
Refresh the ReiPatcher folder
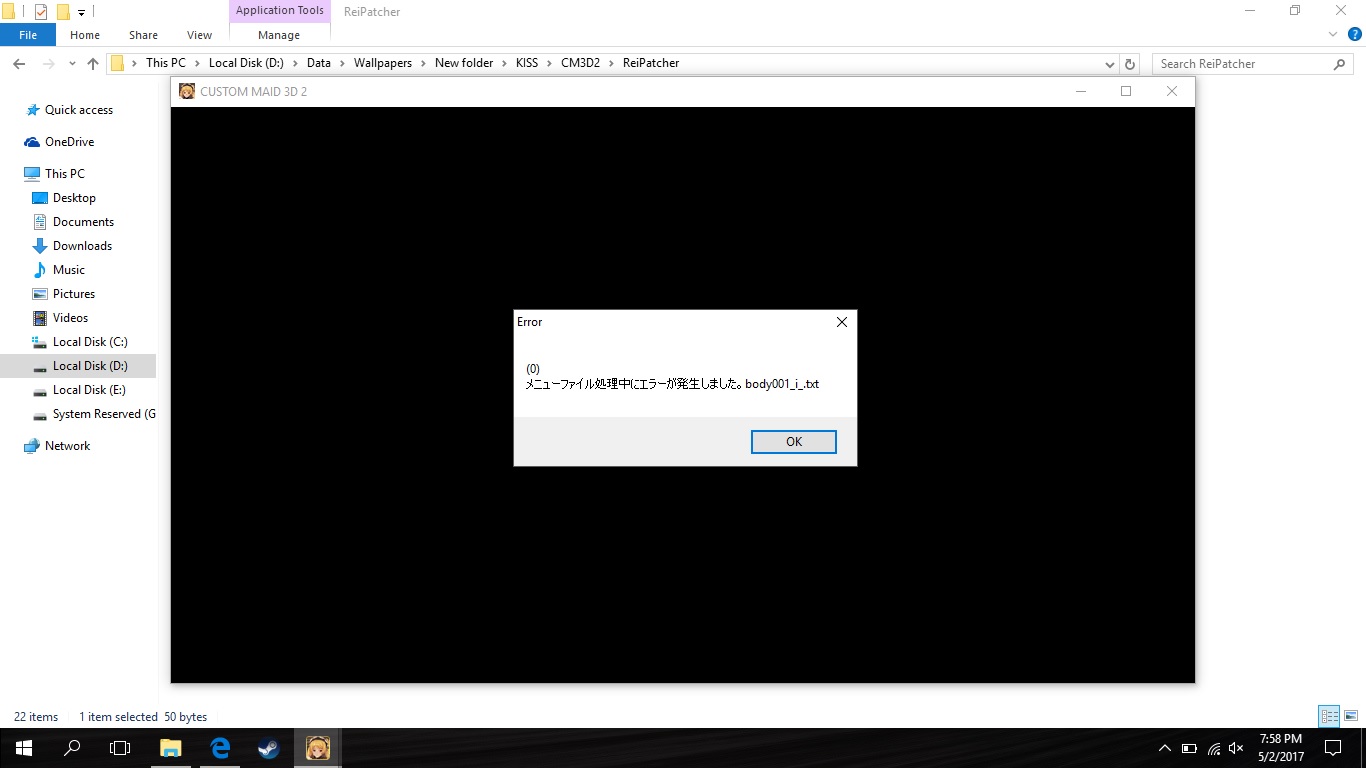point(1130,64)
